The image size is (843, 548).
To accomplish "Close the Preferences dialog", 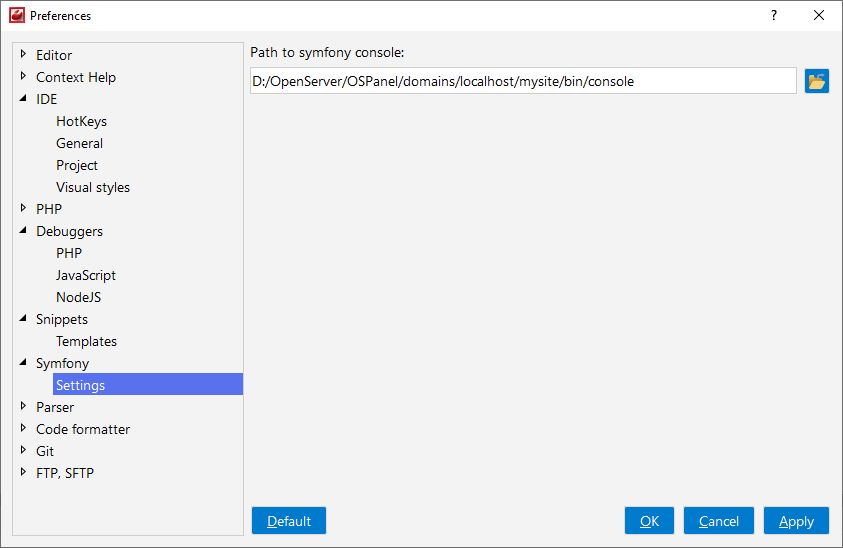I will 818,15.
